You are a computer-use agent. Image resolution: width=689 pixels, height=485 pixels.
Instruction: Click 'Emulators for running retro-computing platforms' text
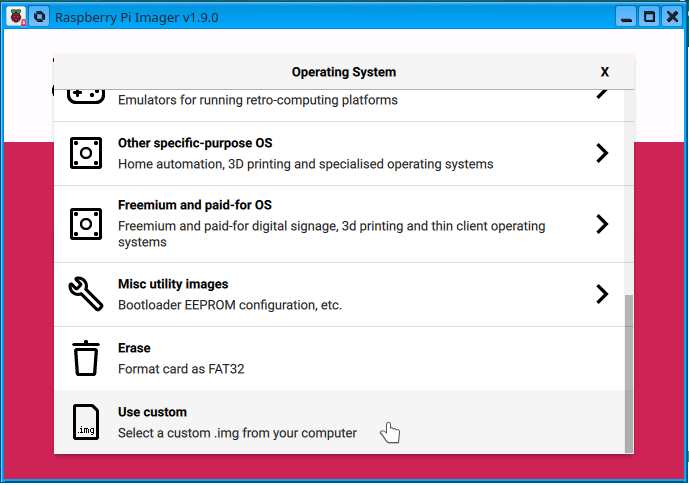(258, 100)
